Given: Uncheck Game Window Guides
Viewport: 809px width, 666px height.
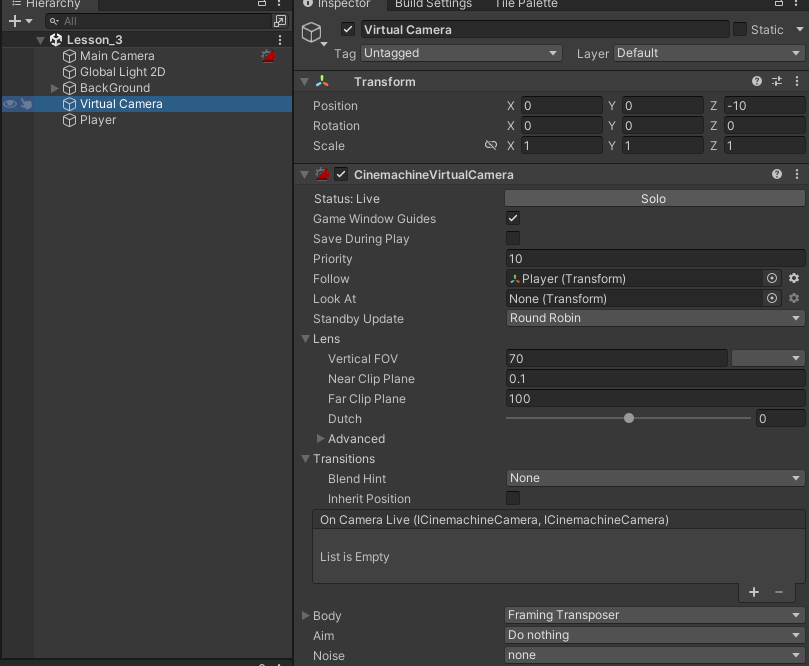Looking at the screenshot, I should (512, 218).
